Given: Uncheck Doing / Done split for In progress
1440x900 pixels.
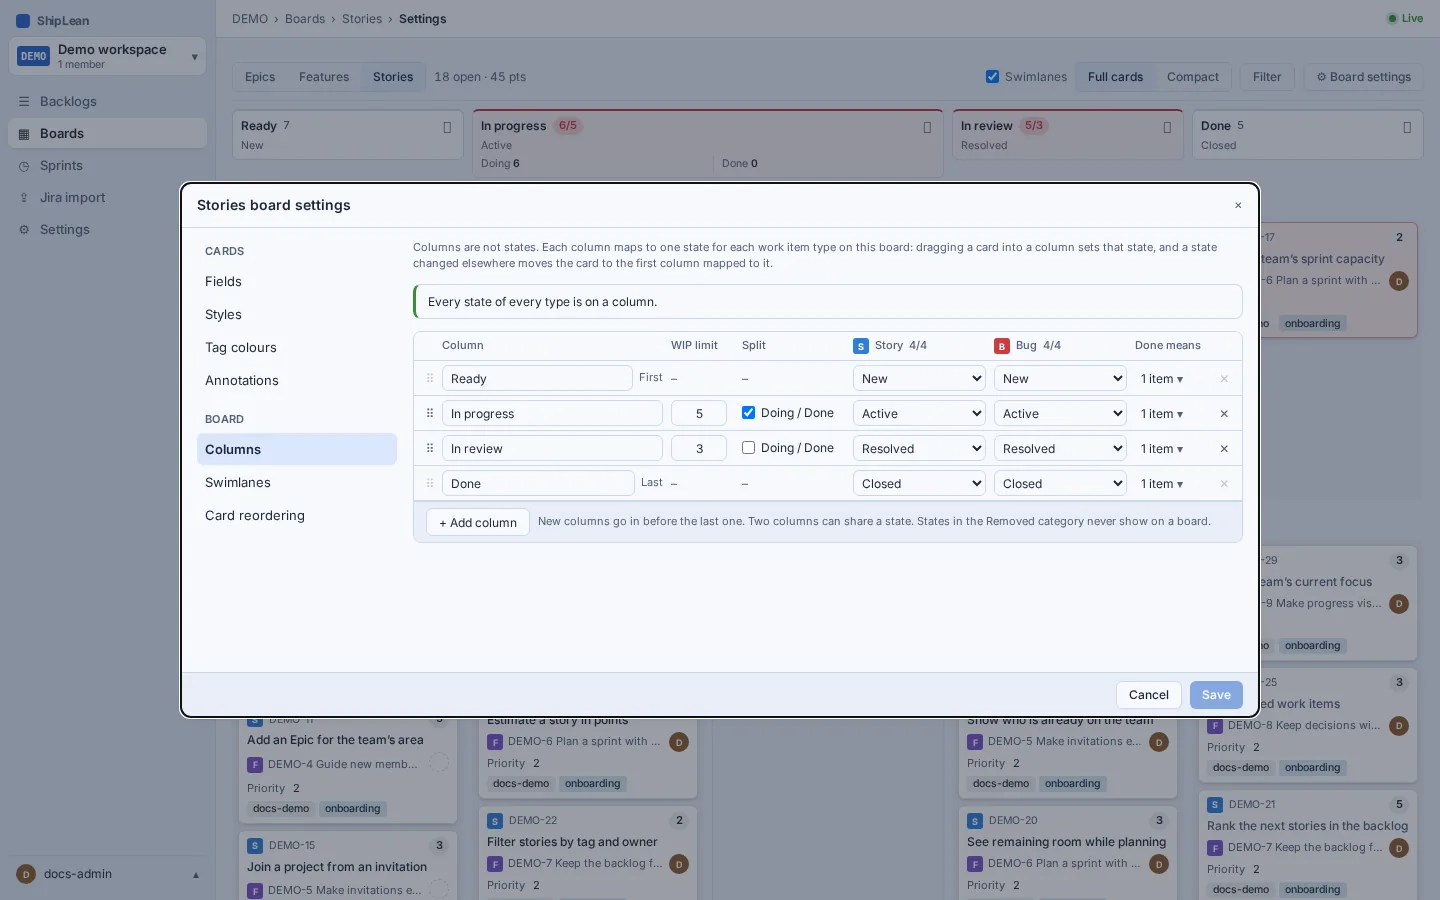Looking at the screenshot, I should pyautogui.click(x=748, y=413).
